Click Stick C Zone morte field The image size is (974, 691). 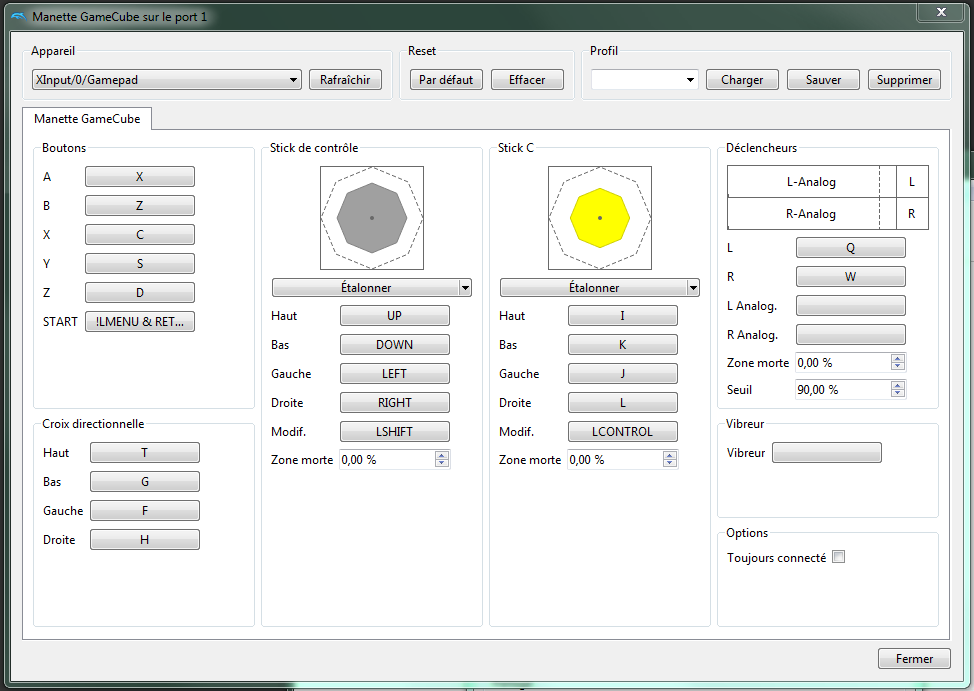(x=615, y=460)
